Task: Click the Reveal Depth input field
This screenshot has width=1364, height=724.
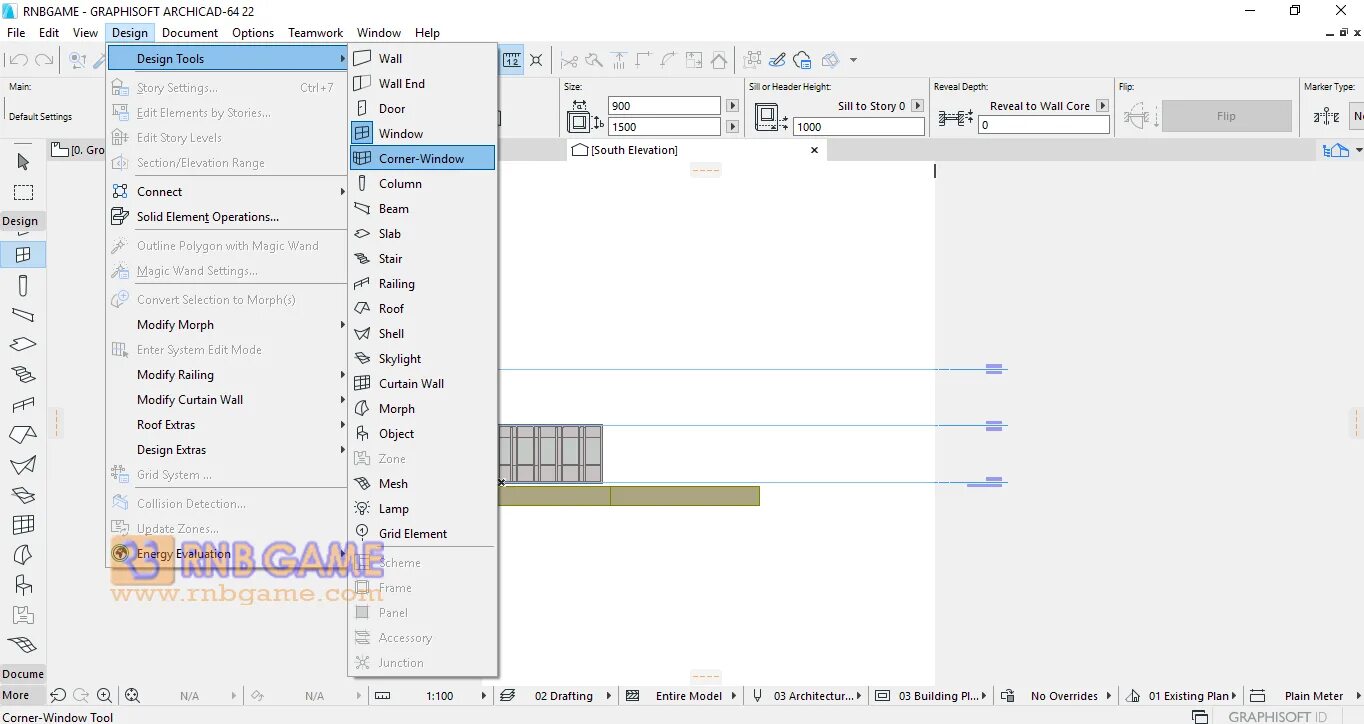Action: (1044, 125)
